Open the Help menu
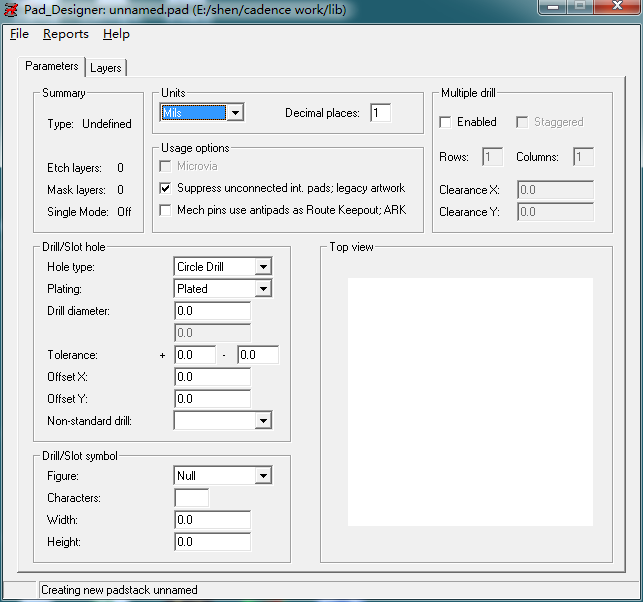 point(116,34)
